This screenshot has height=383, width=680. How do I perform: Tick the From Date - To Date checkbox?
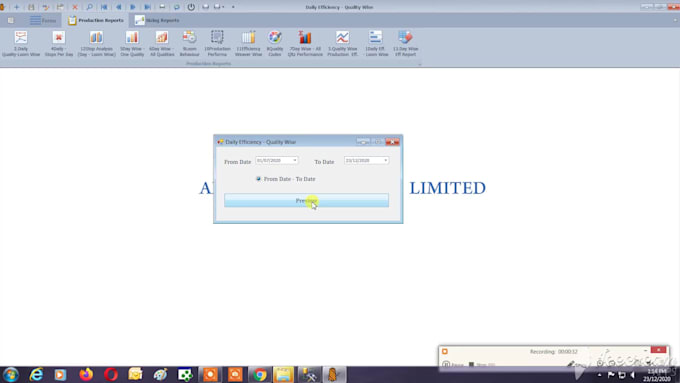(258, 179)
